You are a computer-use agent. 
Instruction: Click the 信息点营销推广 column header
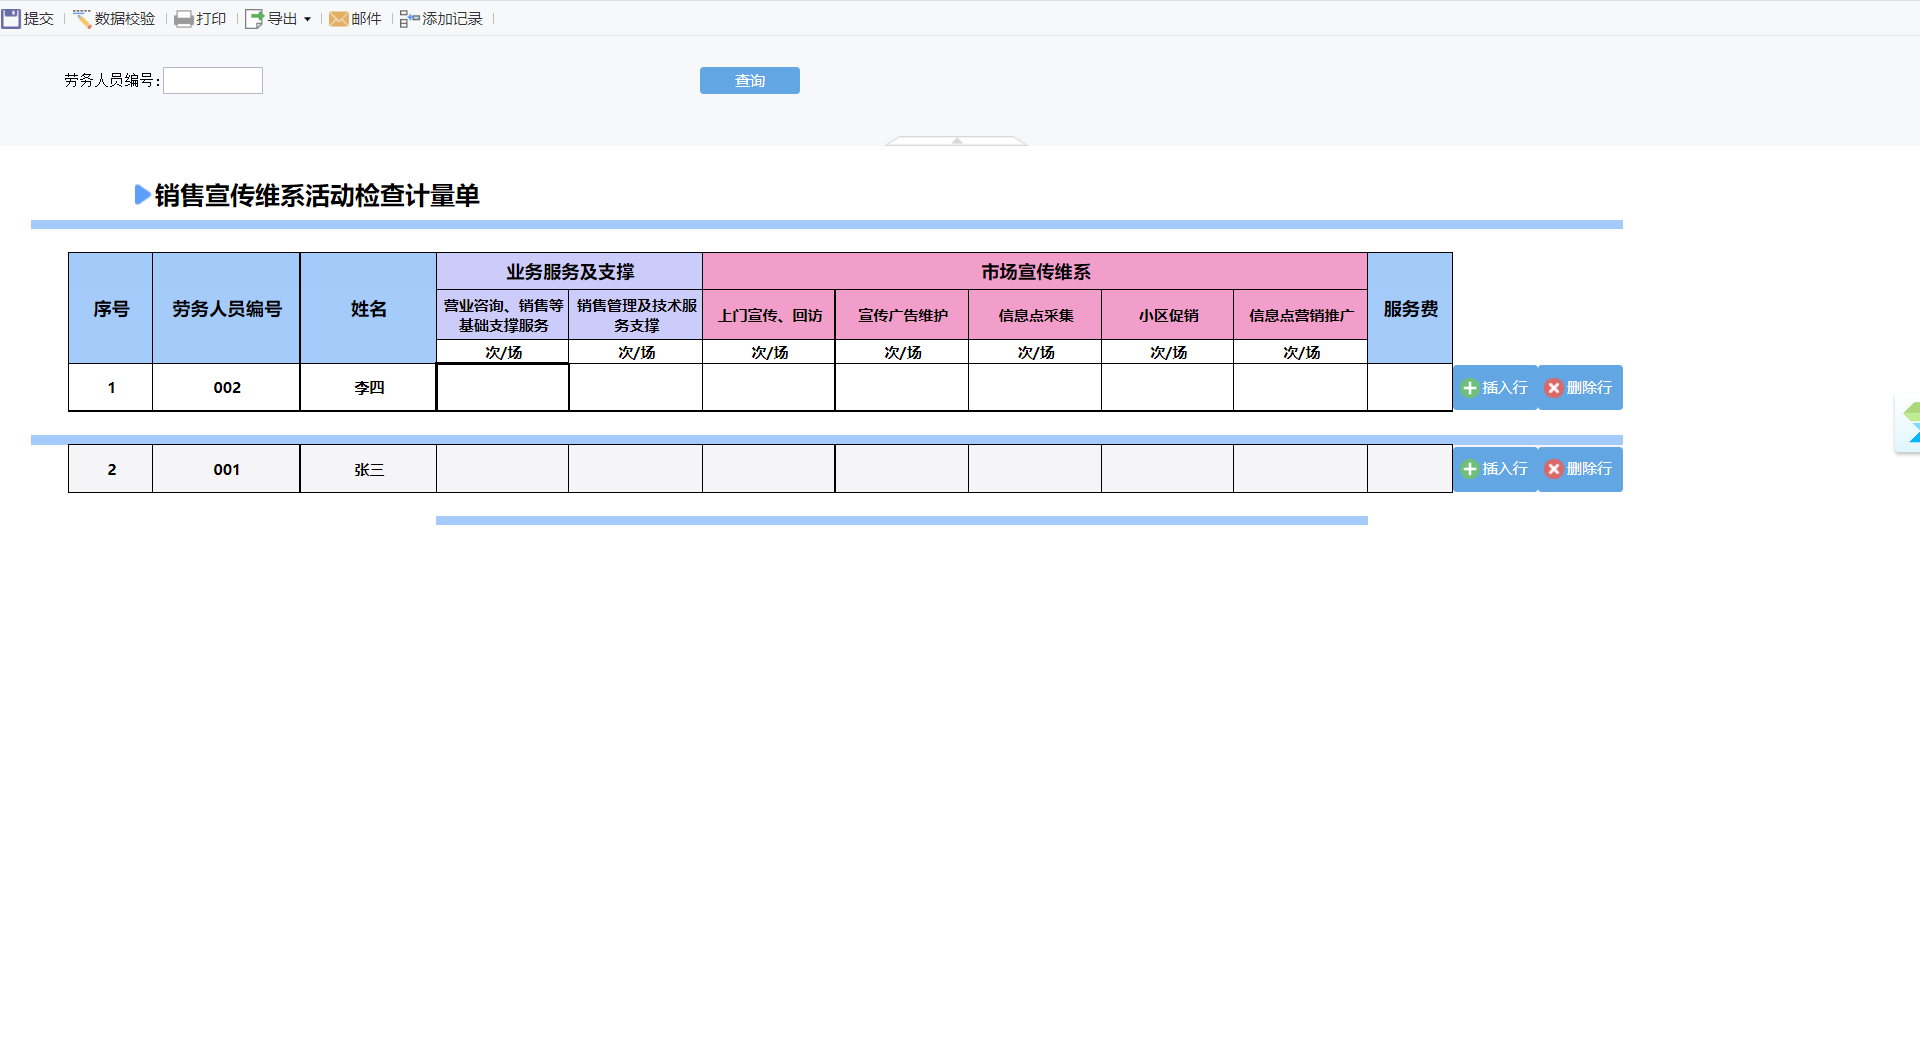click(1301, 316)
